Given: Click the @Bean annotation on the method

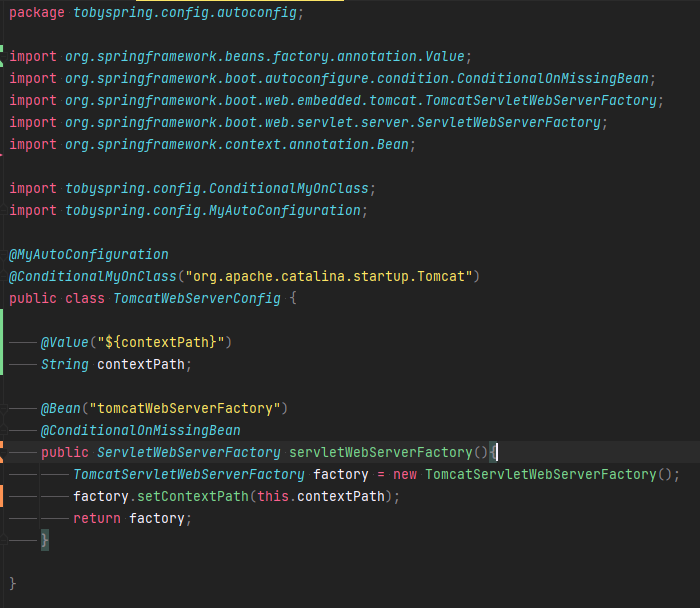Looking at the screenshot, I should tap(61, 408).
